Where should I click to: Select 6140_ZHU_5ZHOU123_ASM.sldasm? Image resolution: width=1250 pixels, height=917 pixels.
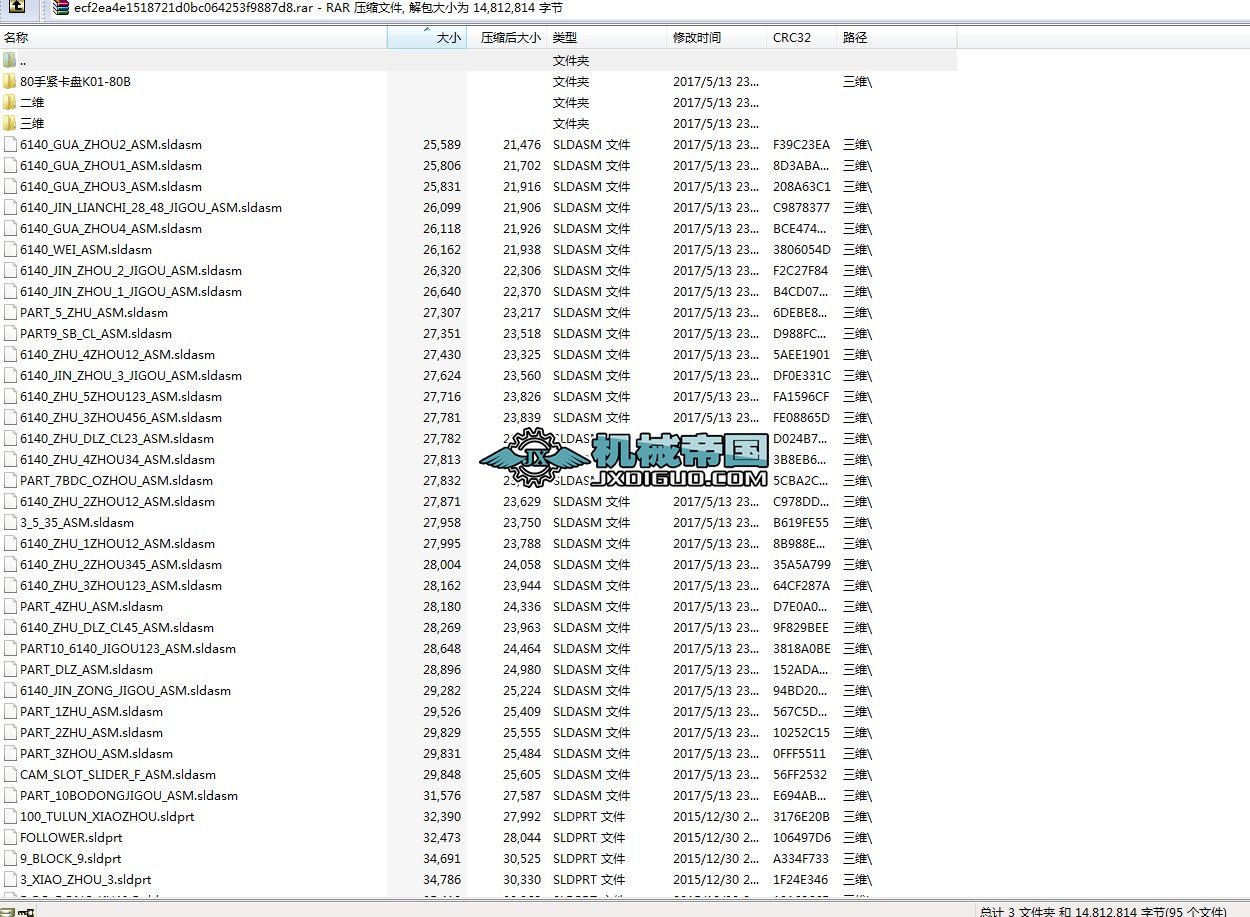pyautogui.click(x=121, y=397)
